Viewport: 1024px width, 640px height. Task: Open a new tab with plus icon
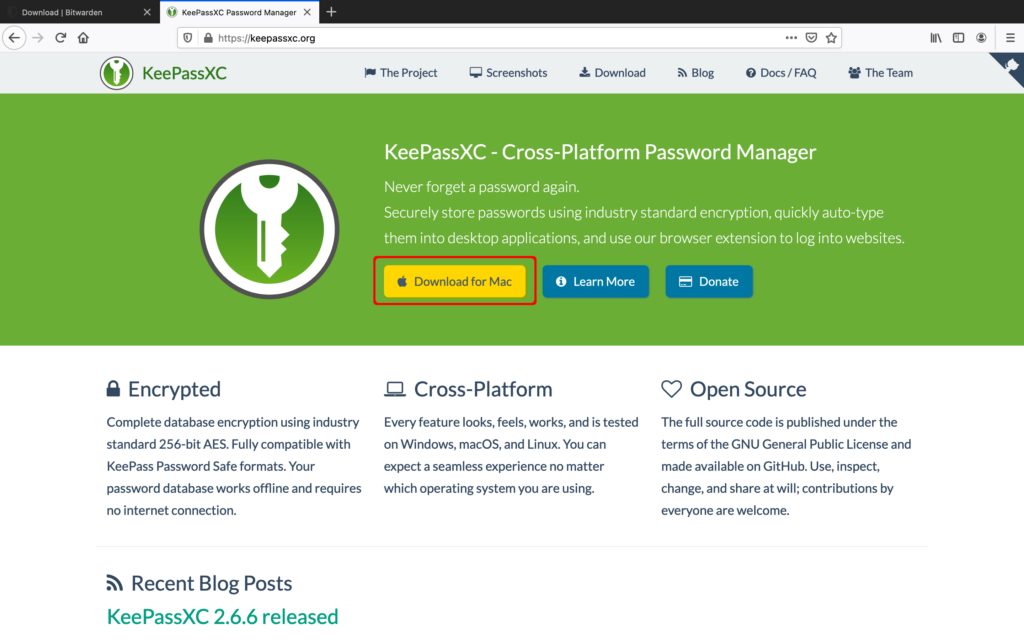click(331, 12)
